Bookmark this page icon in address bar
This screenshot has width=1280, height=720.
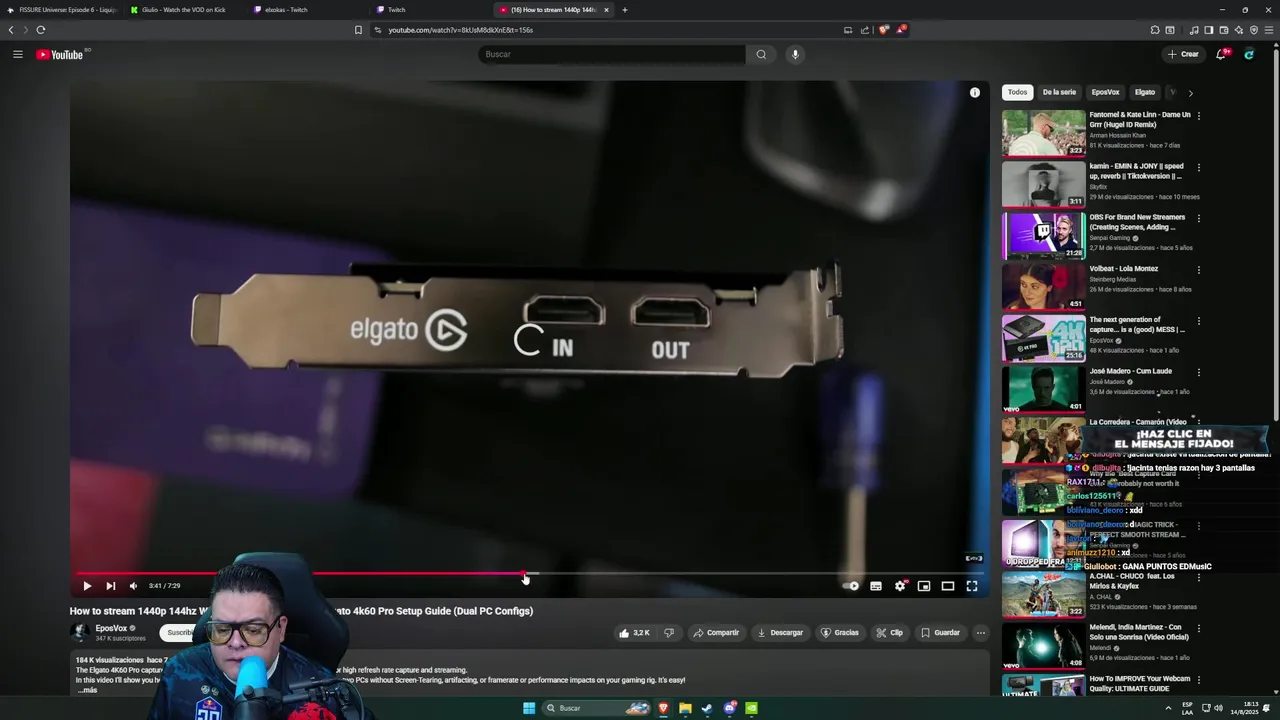358,30
